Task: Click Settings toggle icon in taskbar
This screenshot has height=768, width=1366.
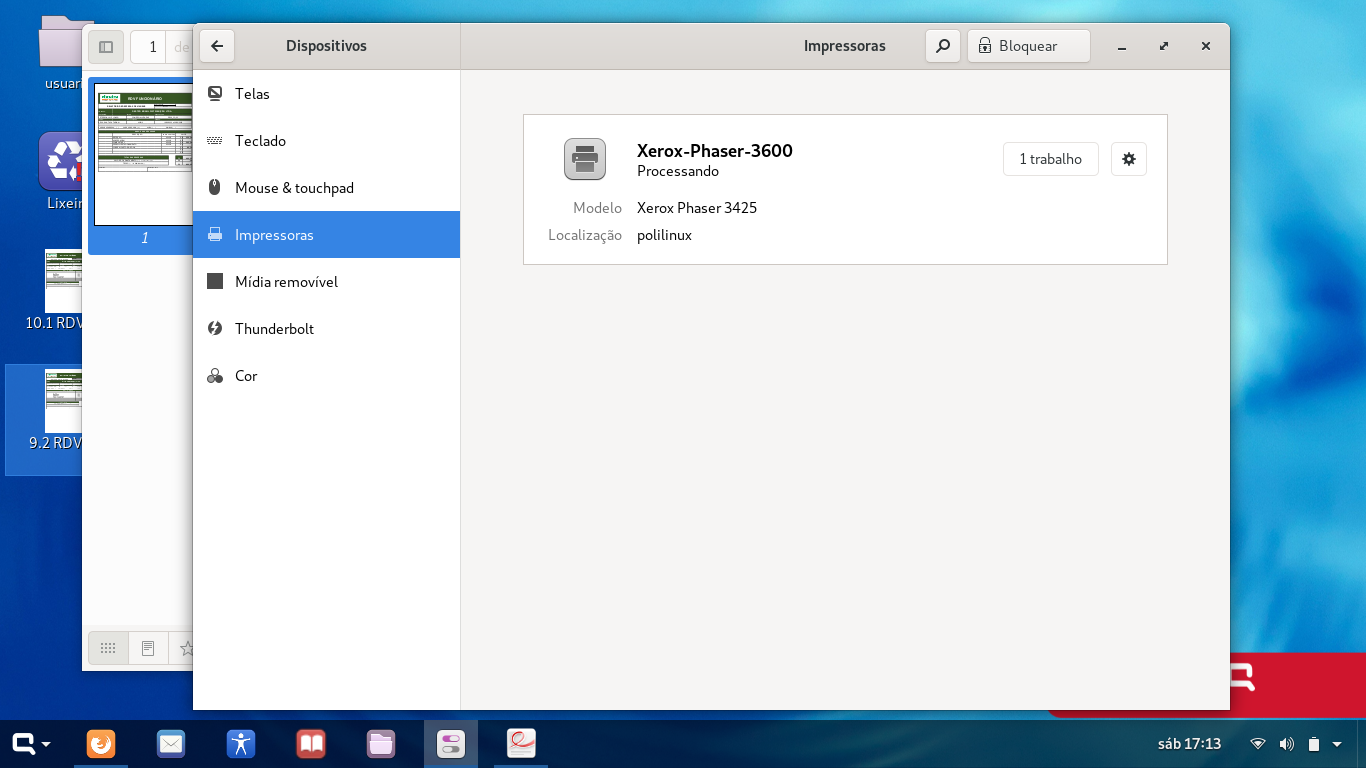Action: [x=451, y=744]
